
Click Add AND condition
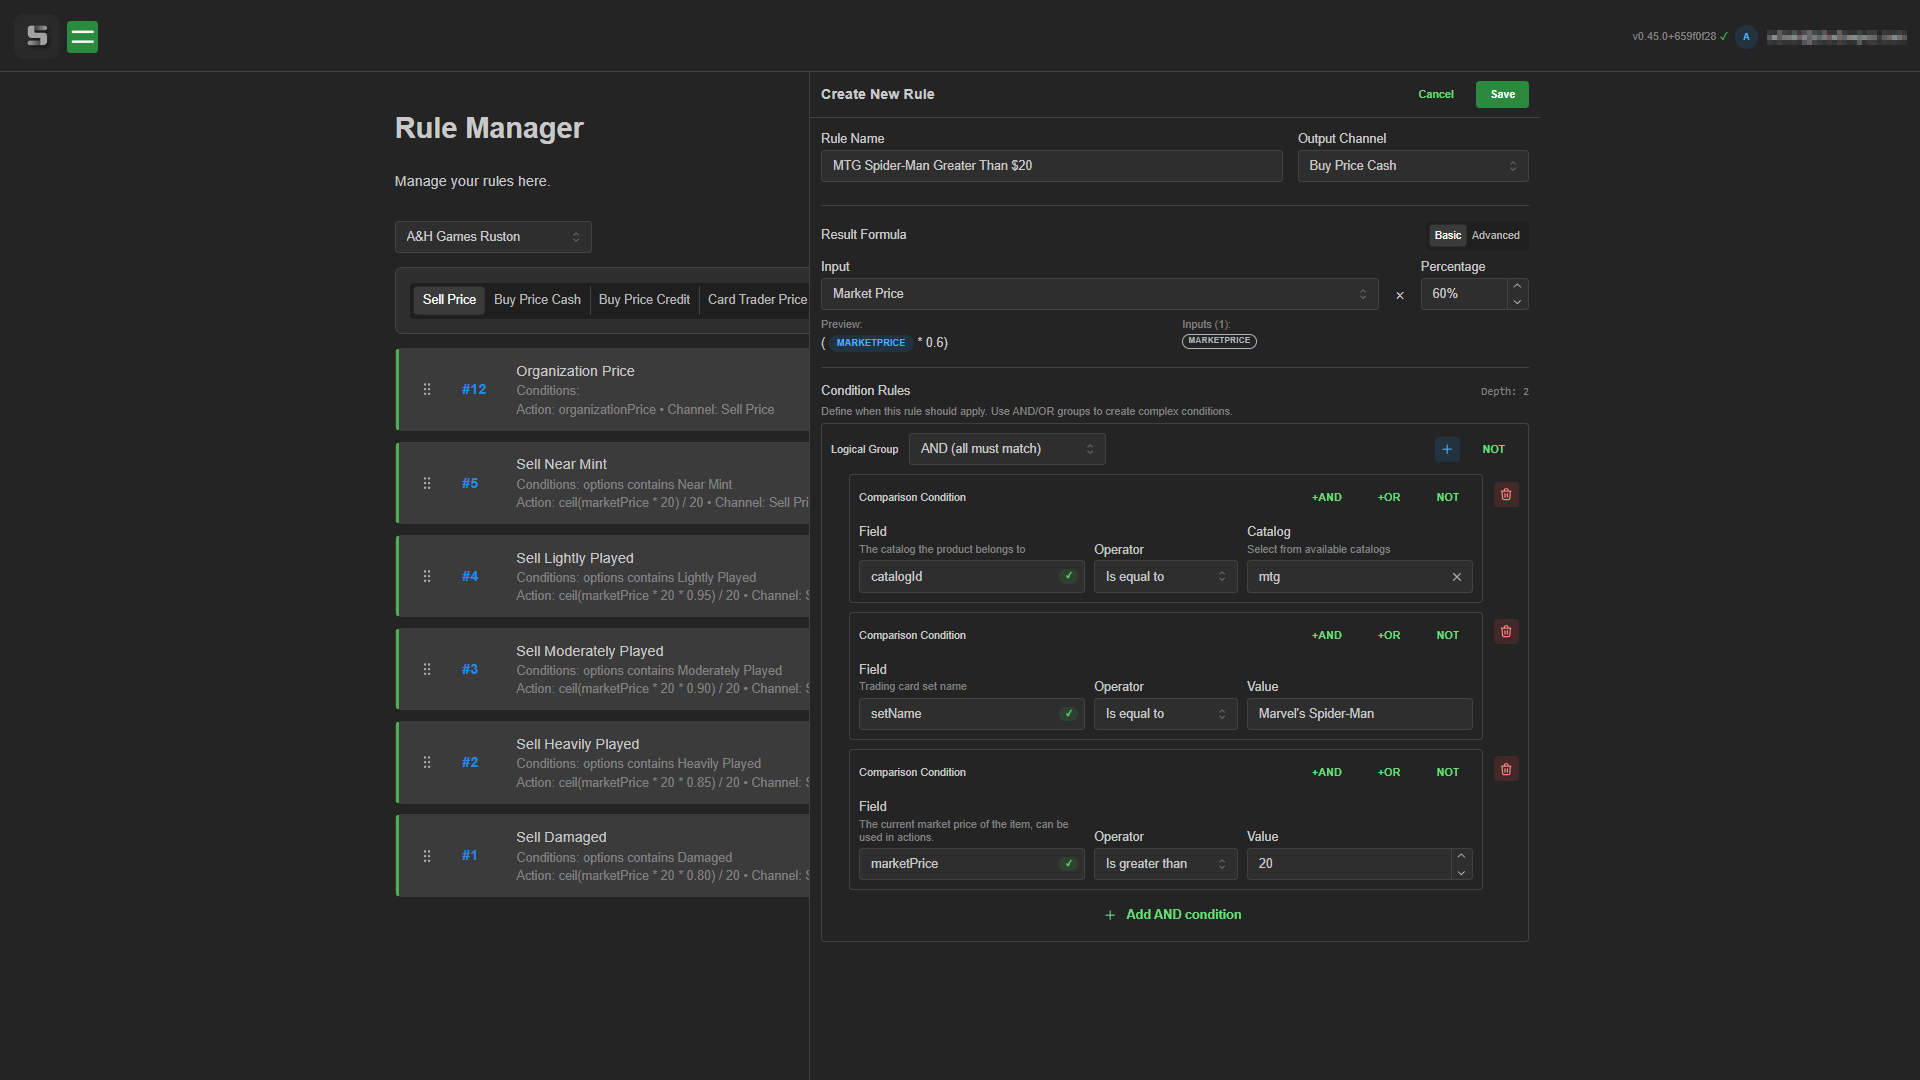point(1172,914)
